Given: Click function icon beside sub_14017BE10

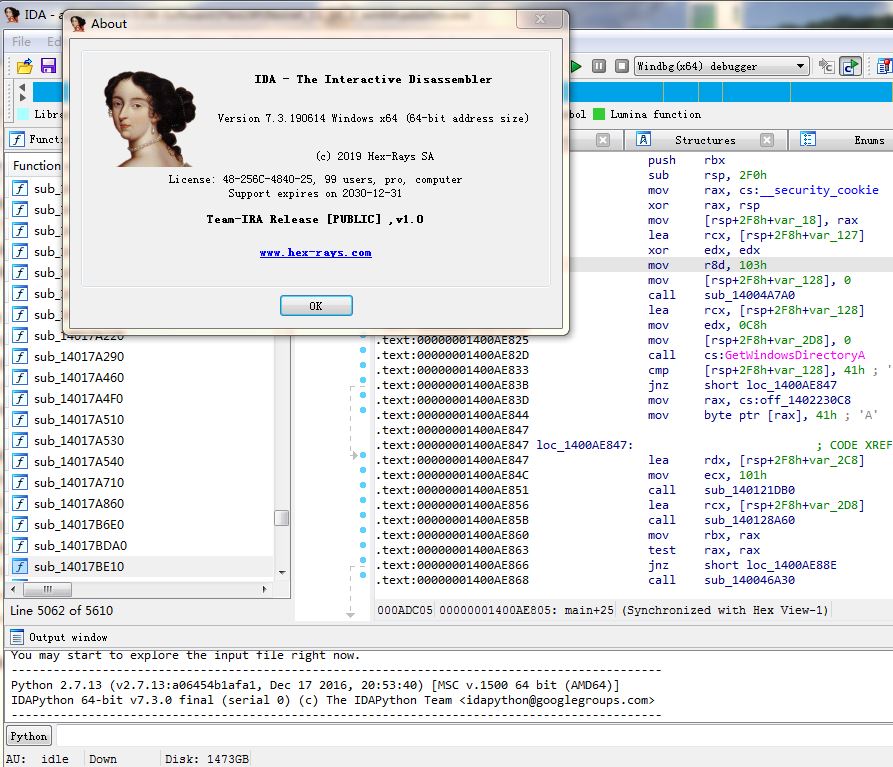Looking at the screenshot, I should tap(20, 567).
